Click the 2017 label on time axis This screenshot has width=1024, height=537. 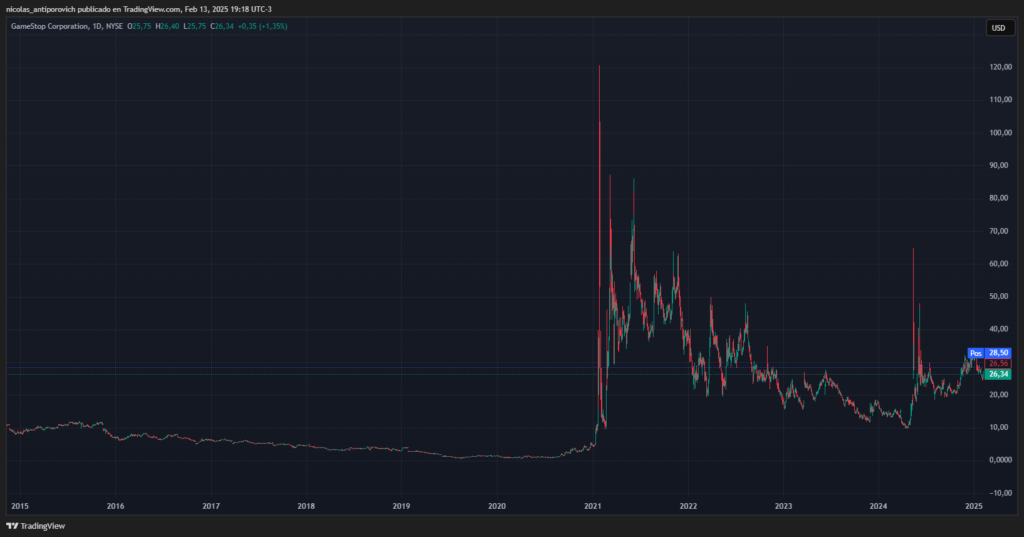[211, 506]
